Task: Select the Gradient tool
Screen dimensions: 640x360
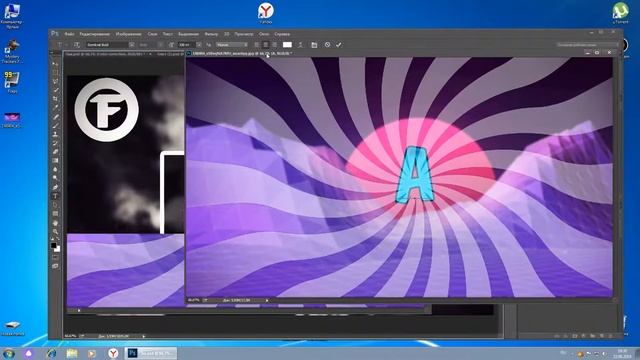Action: click(55, 160)
